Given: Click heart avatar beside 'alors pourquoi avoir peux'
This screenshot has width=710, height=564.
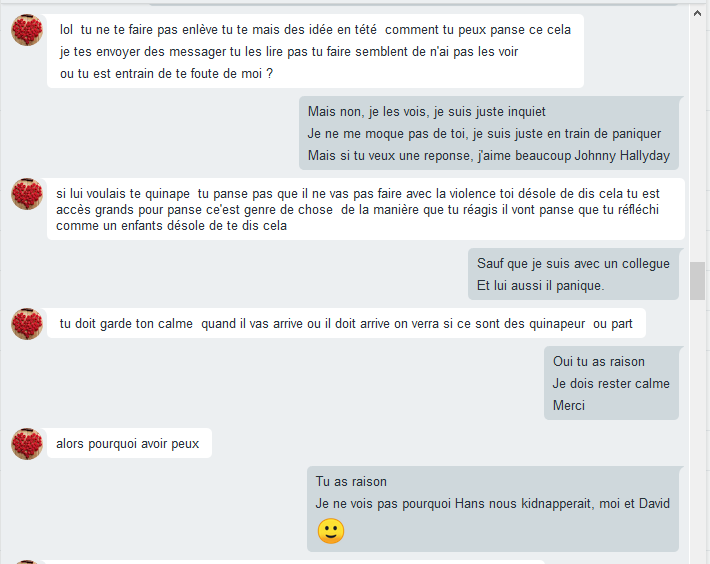Looking at the screenshot, I should [x=27, y=444].
